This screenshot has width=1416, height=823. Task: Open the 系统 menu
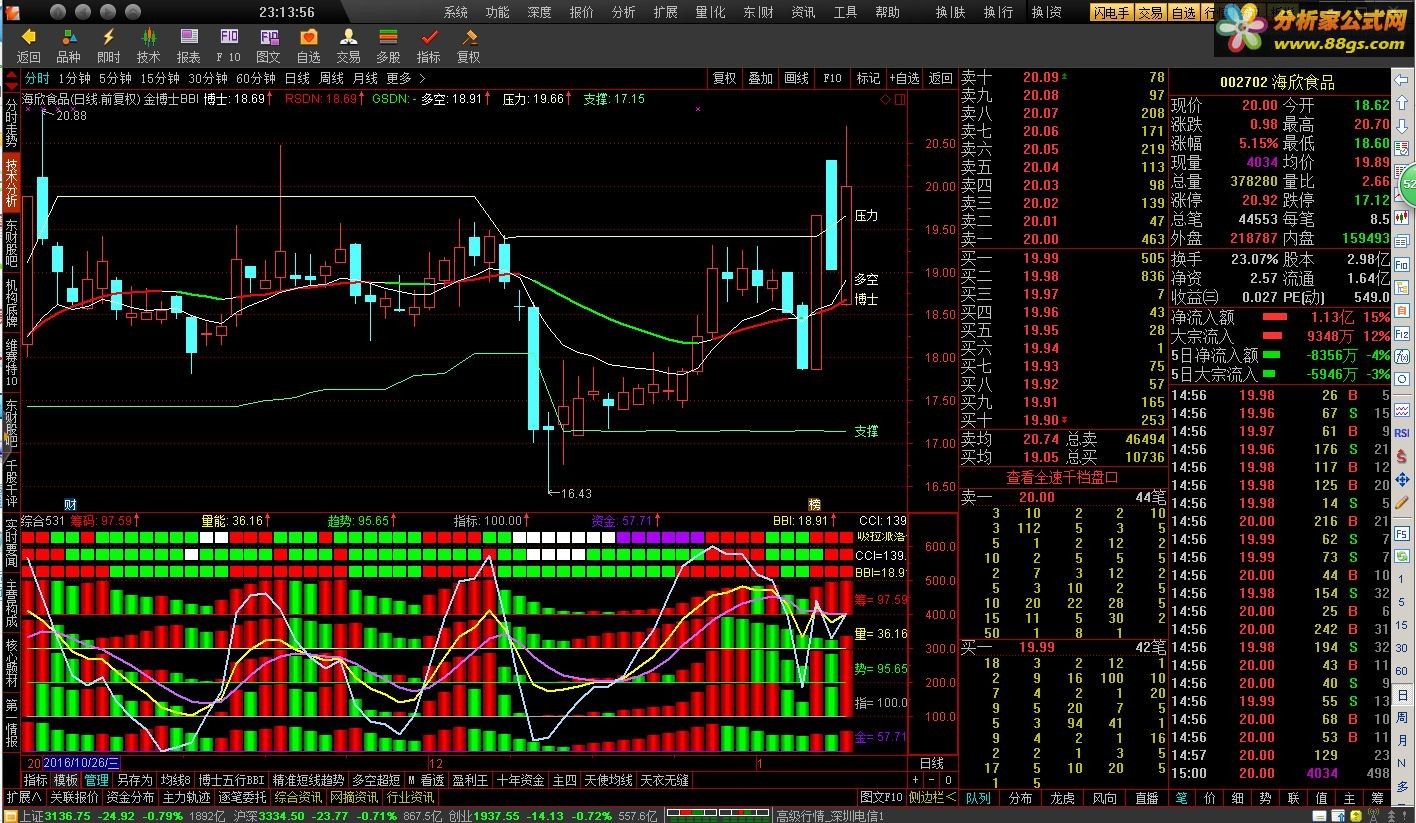[x=455, y=12]
